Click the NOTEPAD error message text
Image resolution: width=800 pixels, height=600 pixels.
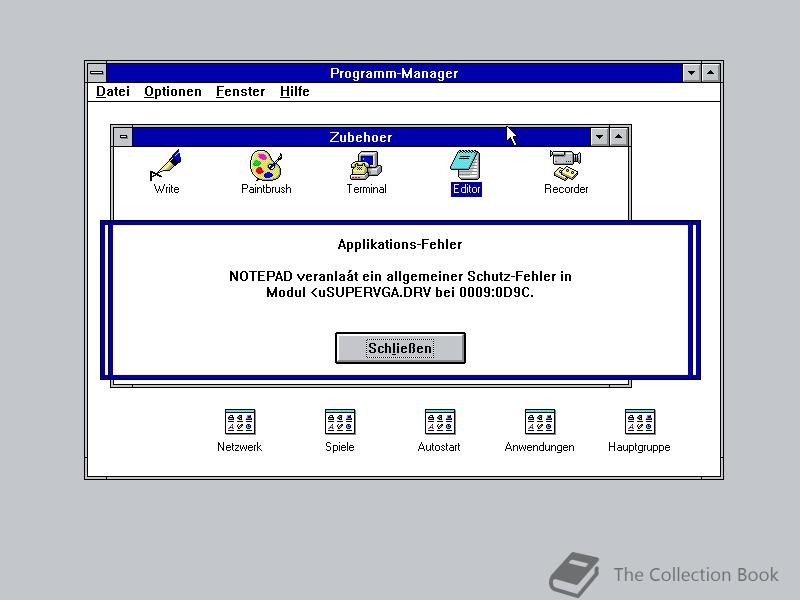tap(400, 284)
